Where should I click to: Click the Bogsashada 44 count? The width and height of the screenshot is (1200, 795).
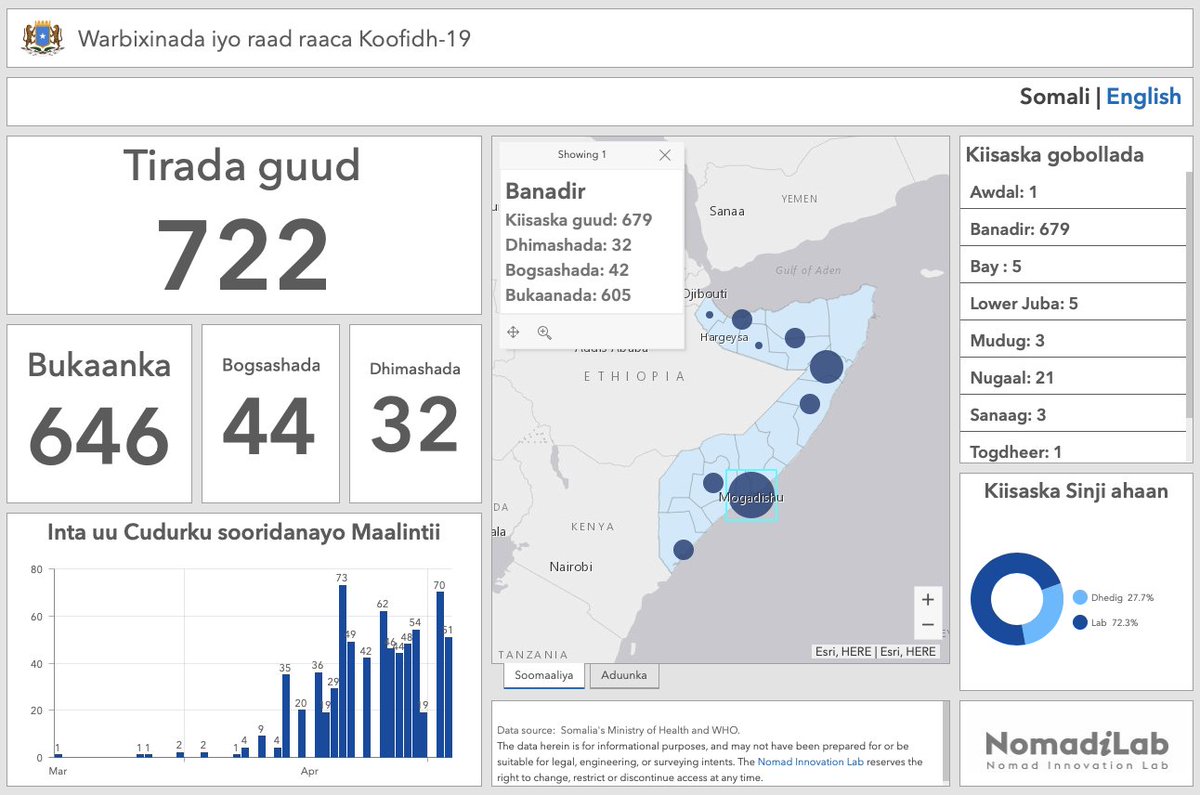tap(269, 427)
